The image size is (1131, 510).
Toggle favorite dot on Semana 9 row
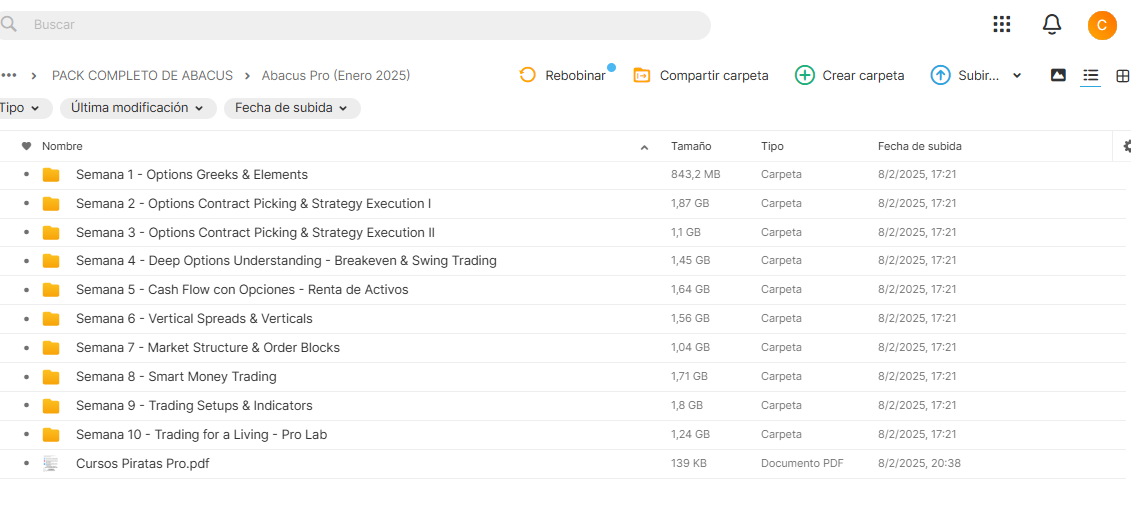(27, 405)
